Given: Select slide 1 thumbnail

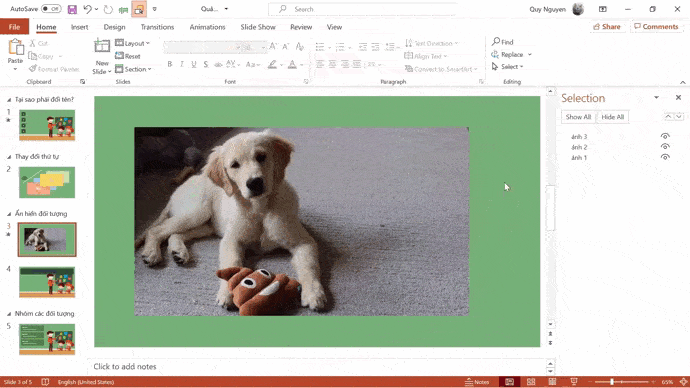Looking at the screenshot, I should pyautogui.click(x=47, y=125).
